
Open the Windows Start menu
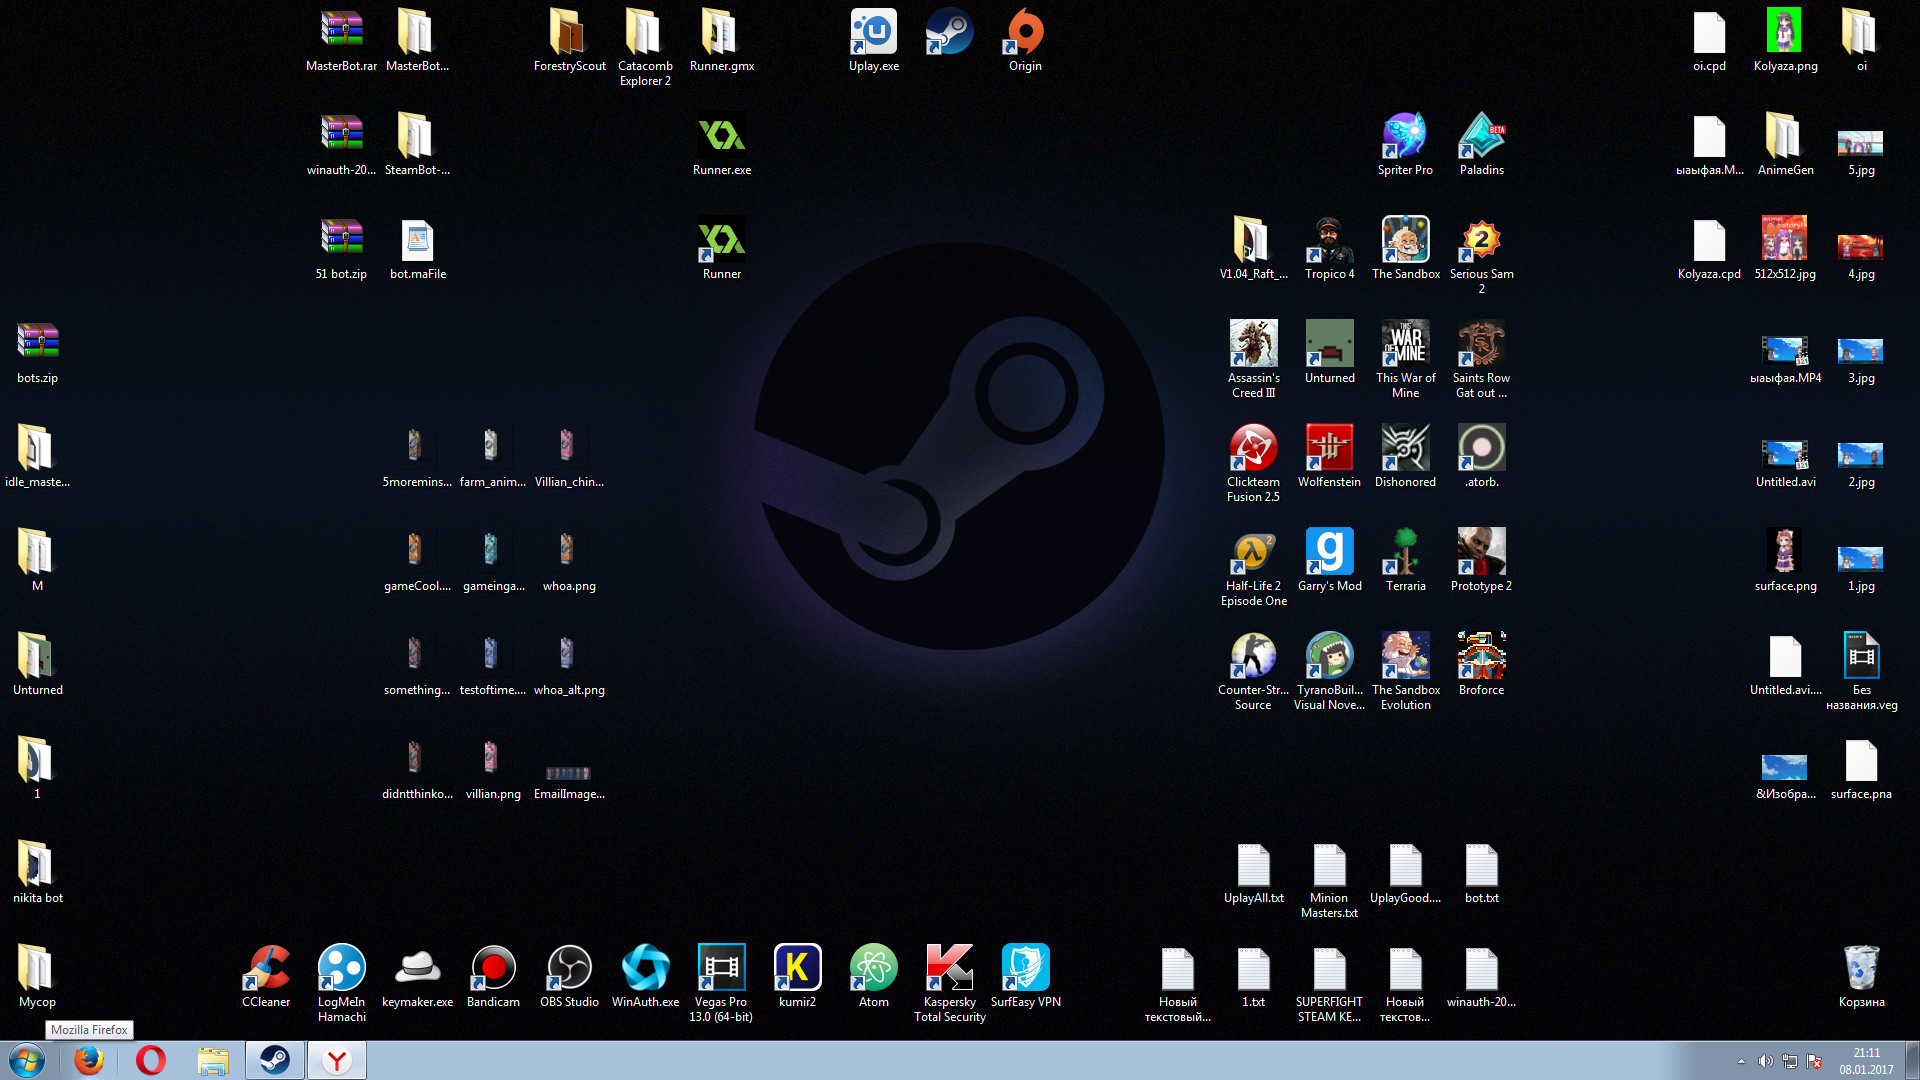click(x=27, y=1060)
